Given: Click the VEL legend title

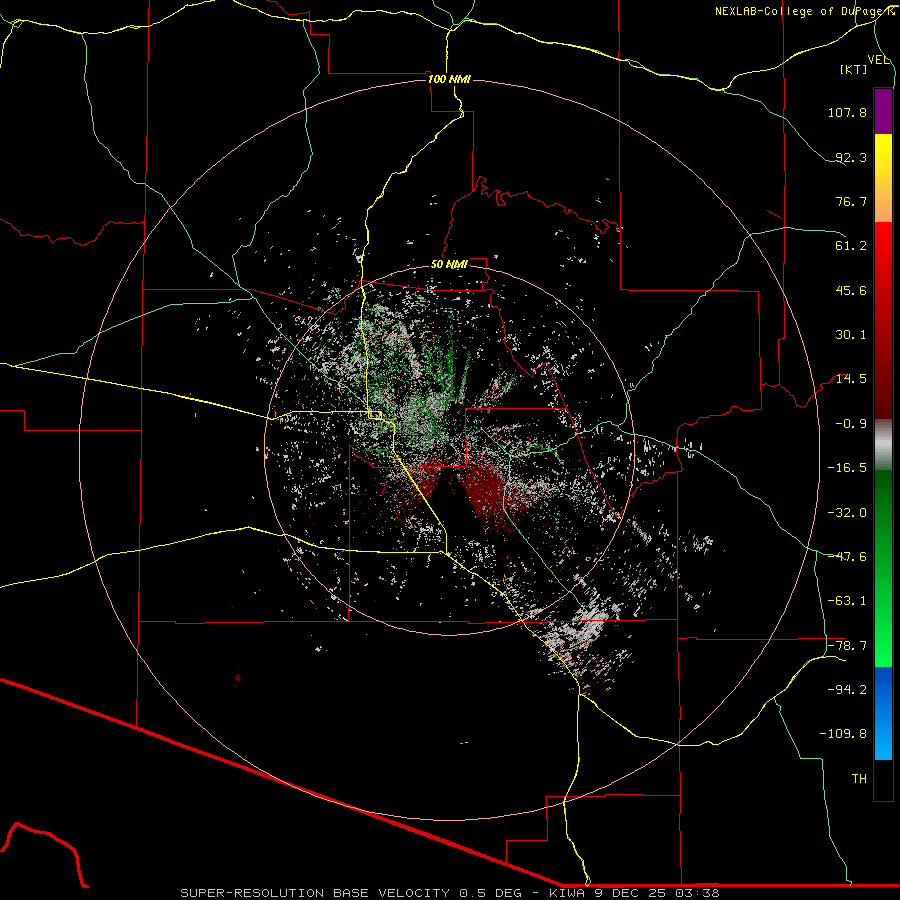Looking at the screenshot, I should (x=878, y=60).
